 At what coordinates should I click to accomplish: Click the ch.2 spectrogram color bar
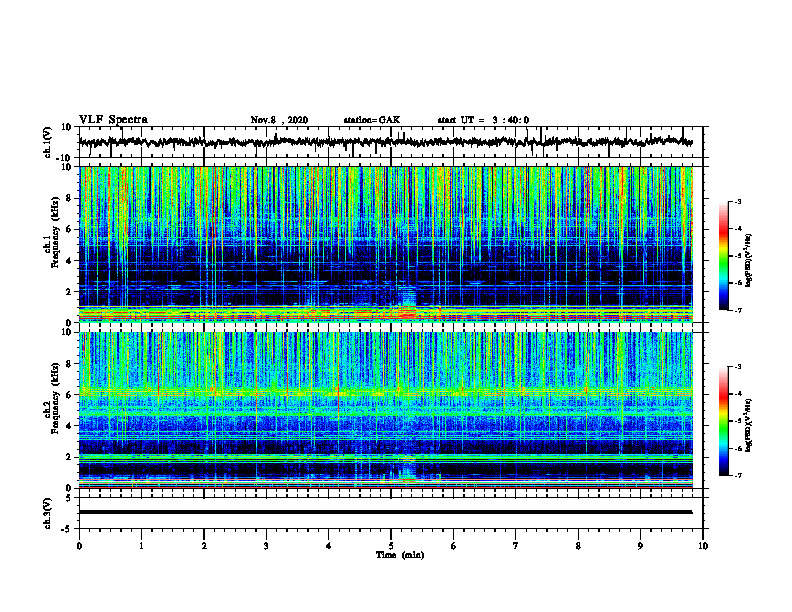click(x=724, y=421)
